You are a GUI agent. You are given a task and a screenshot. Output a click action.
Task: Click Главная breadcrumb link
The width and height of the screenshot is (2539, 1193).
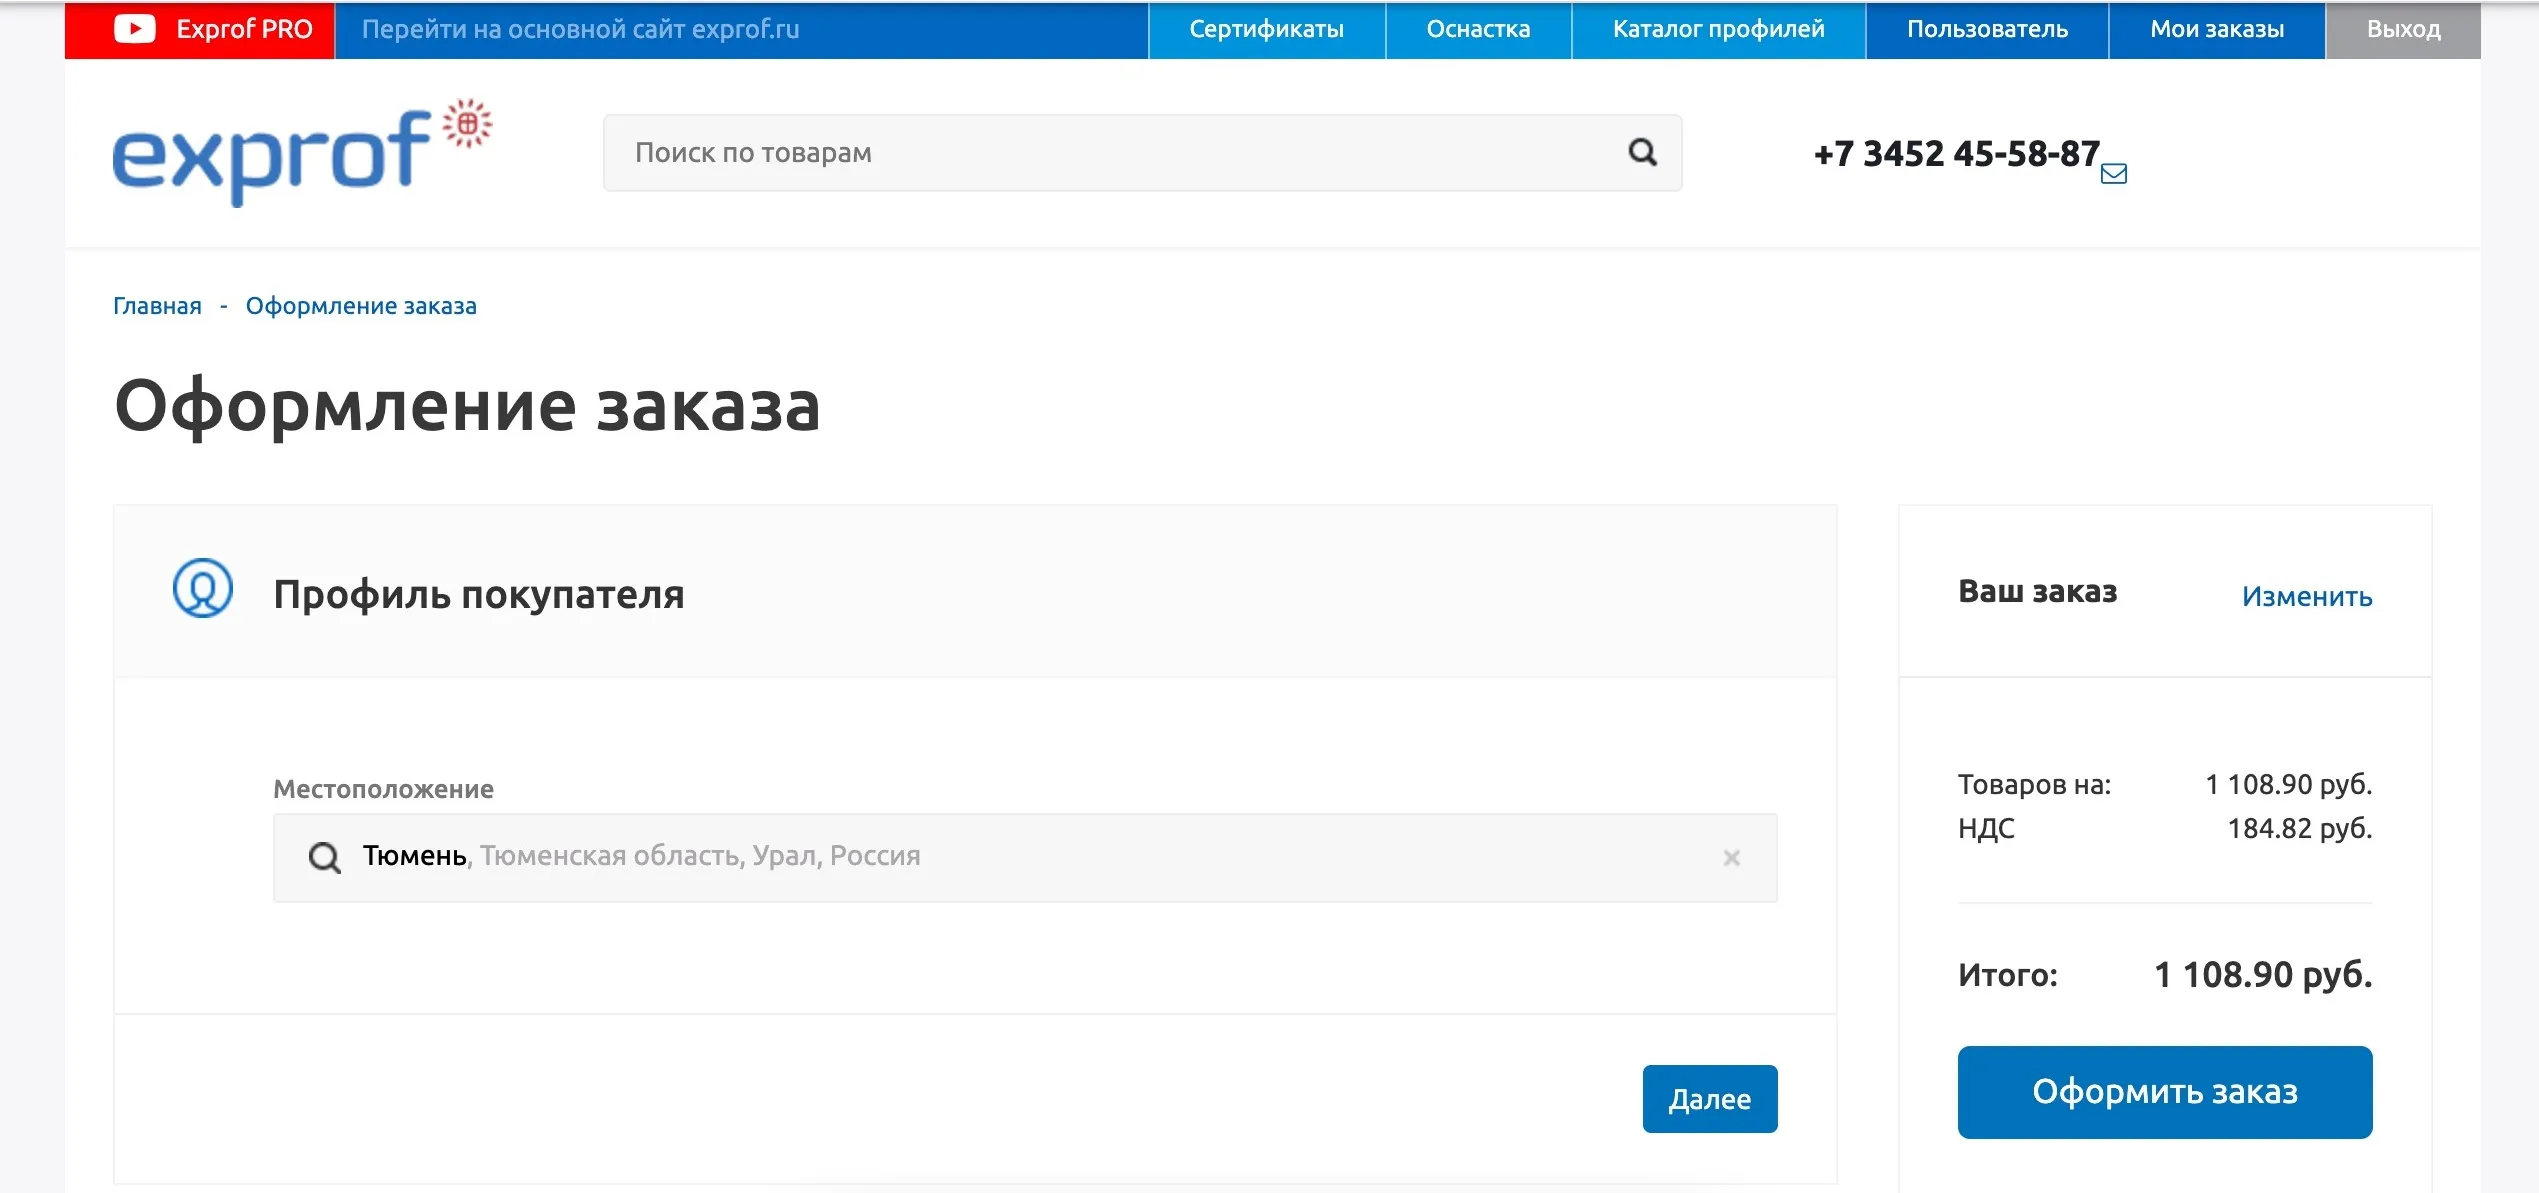tap(157, 306)
